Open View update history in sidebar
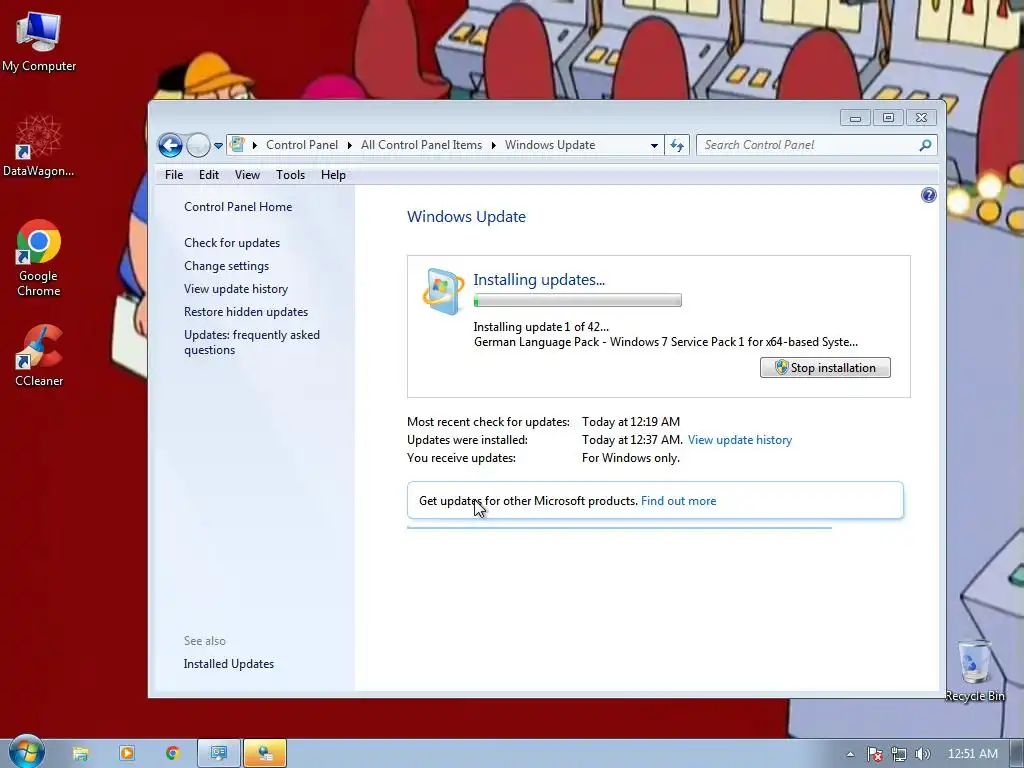The height and width of the screenshot is (768, 1024). [236, 289]
